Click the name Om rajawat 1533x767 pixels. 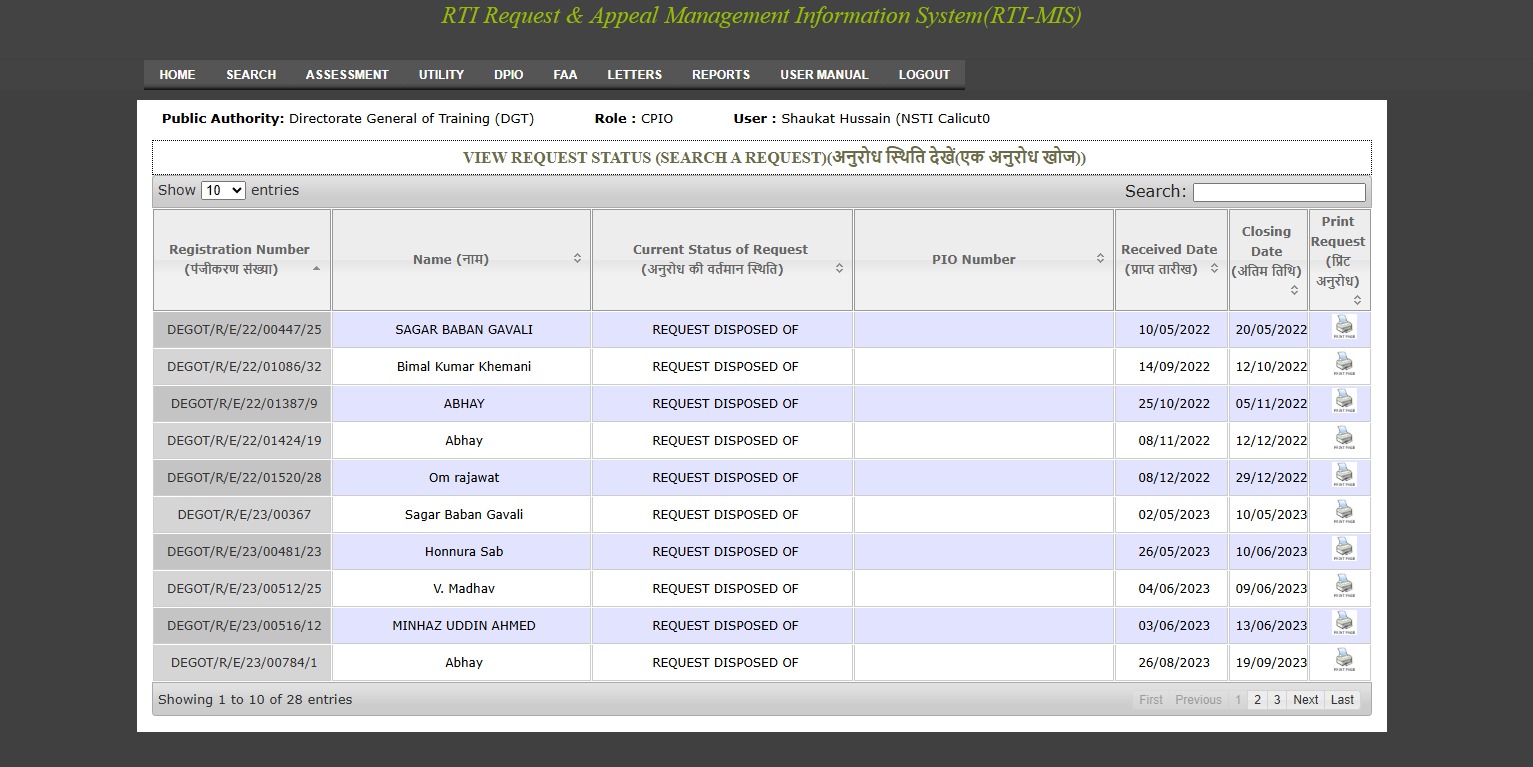click(x=464, y=477)
